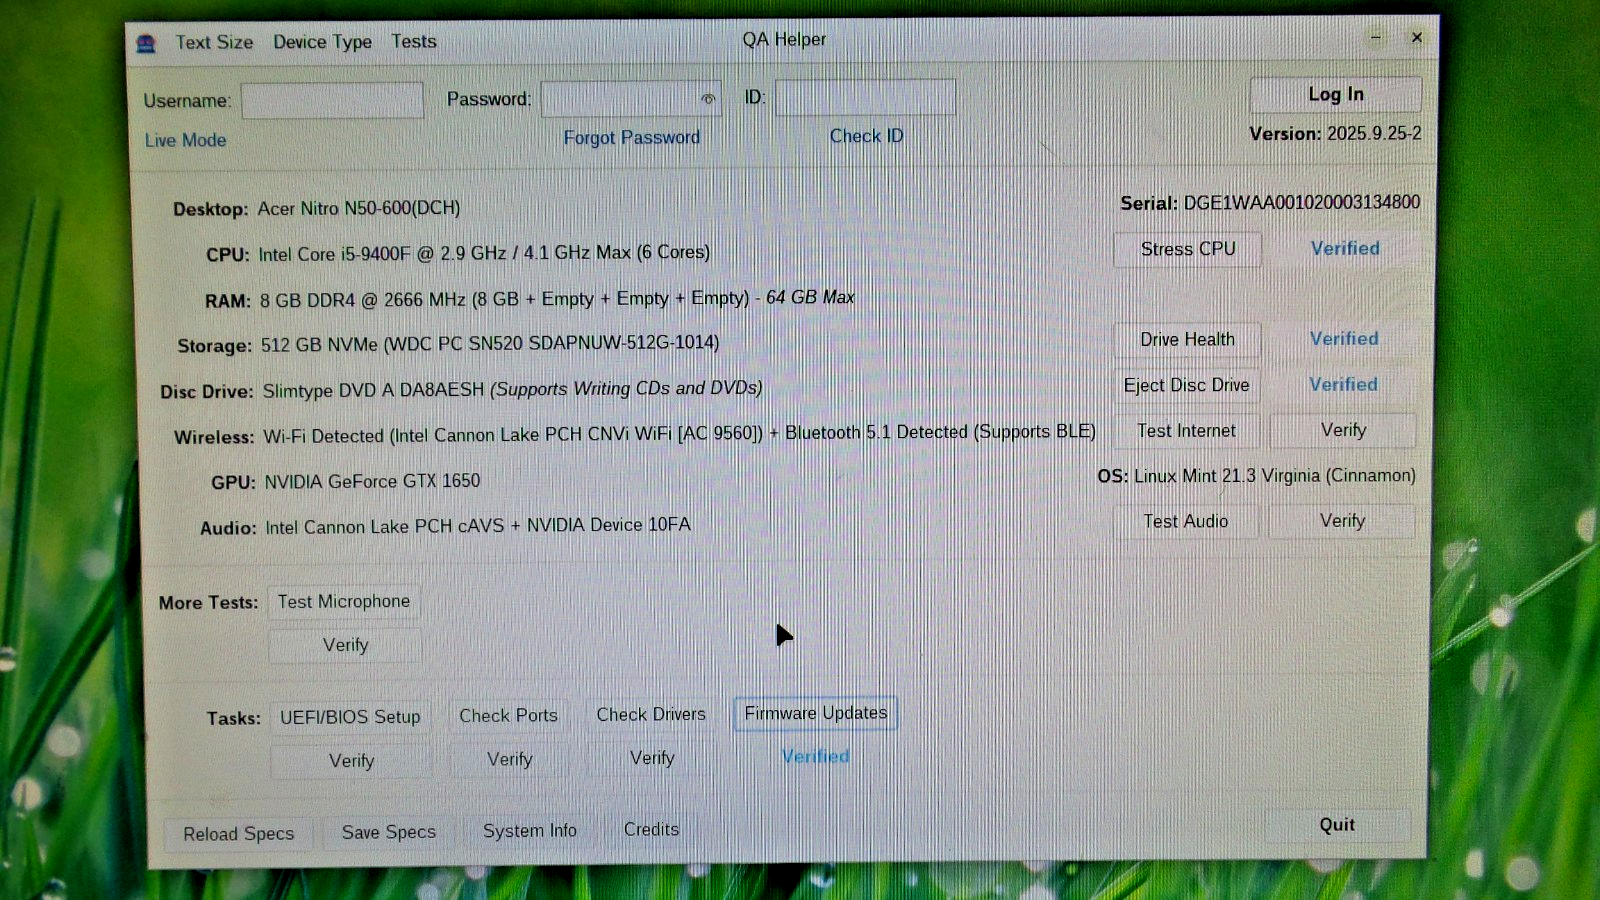Toggle password visibility eye icon
This screenshot has height=900, width=1600.
click(708, 99)
